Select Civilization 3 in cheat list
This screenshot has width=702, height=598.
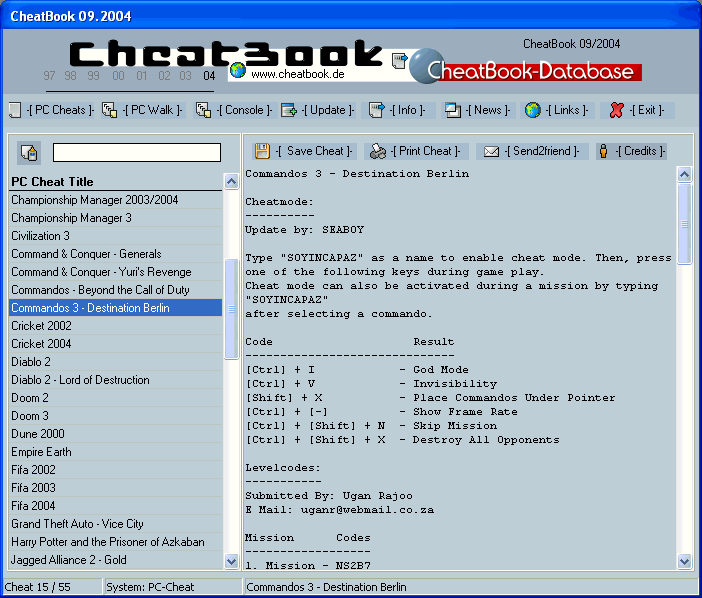tap(116, 236)
